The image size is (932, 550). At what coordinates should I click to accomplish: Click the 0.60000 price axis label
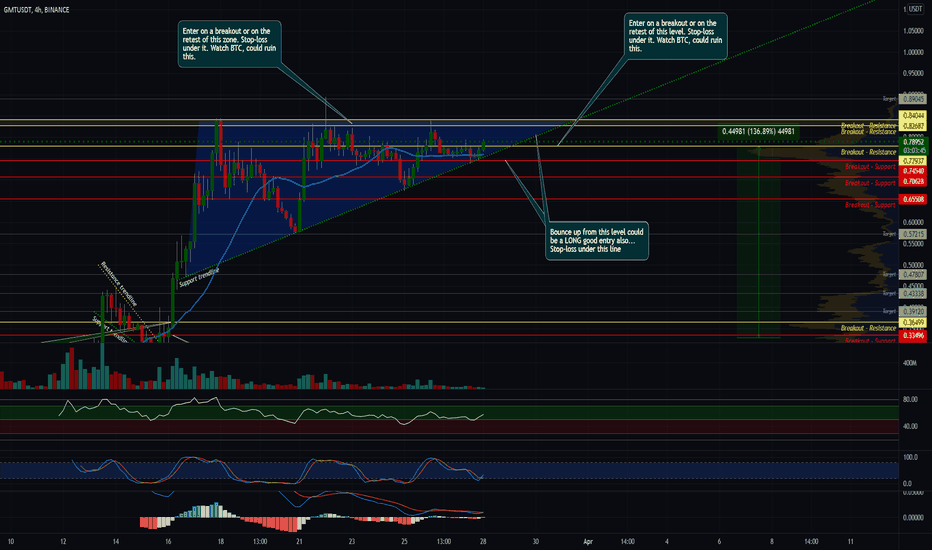[x=913, y=222]
